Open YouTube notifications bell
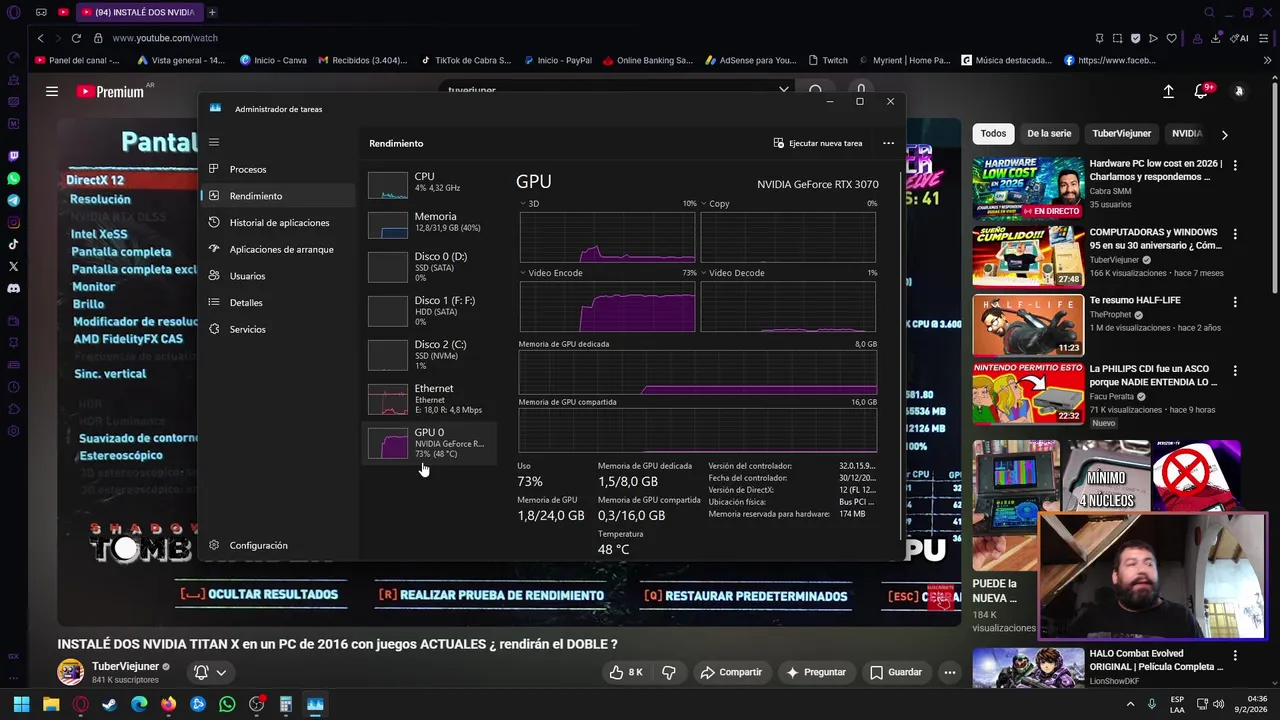 tap(1202, 91)
